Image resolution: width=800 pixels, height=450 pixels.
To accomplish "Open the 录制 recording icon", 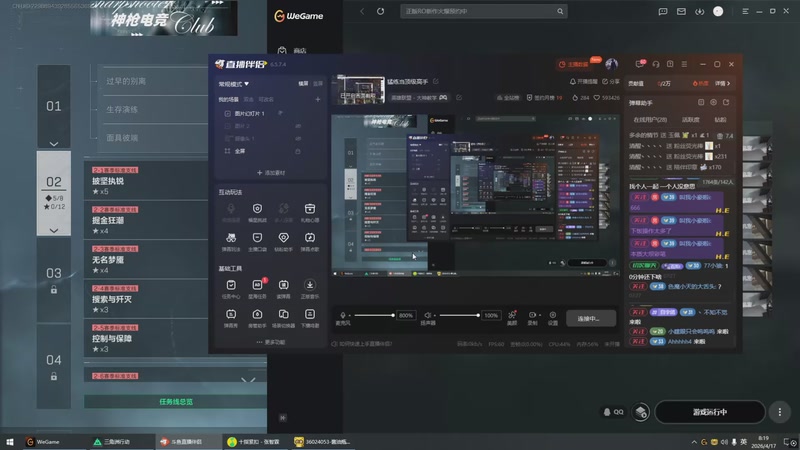I will tap(532, 315).
